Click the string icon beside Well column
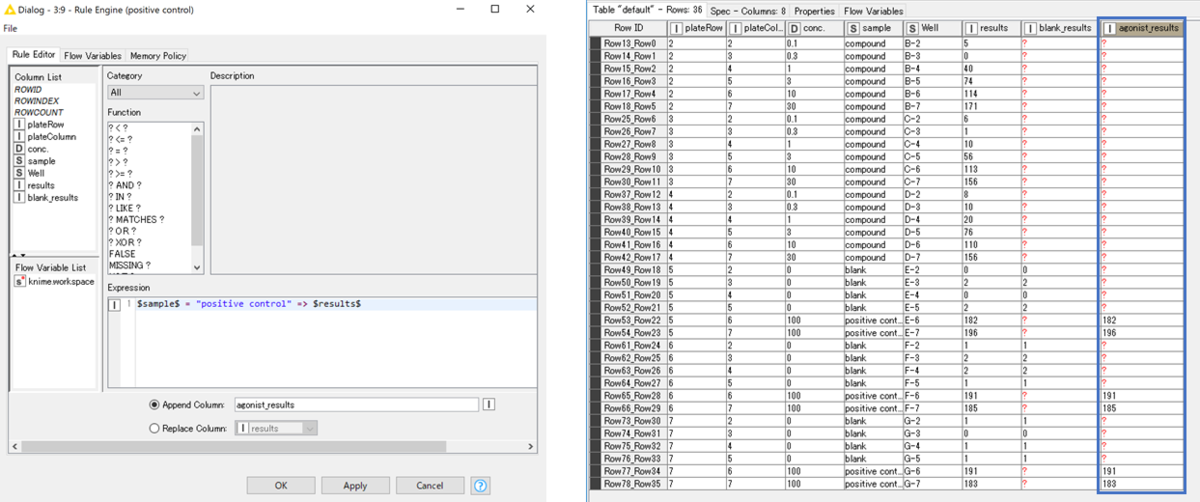 pyautogui.click(x=20, y=173)
